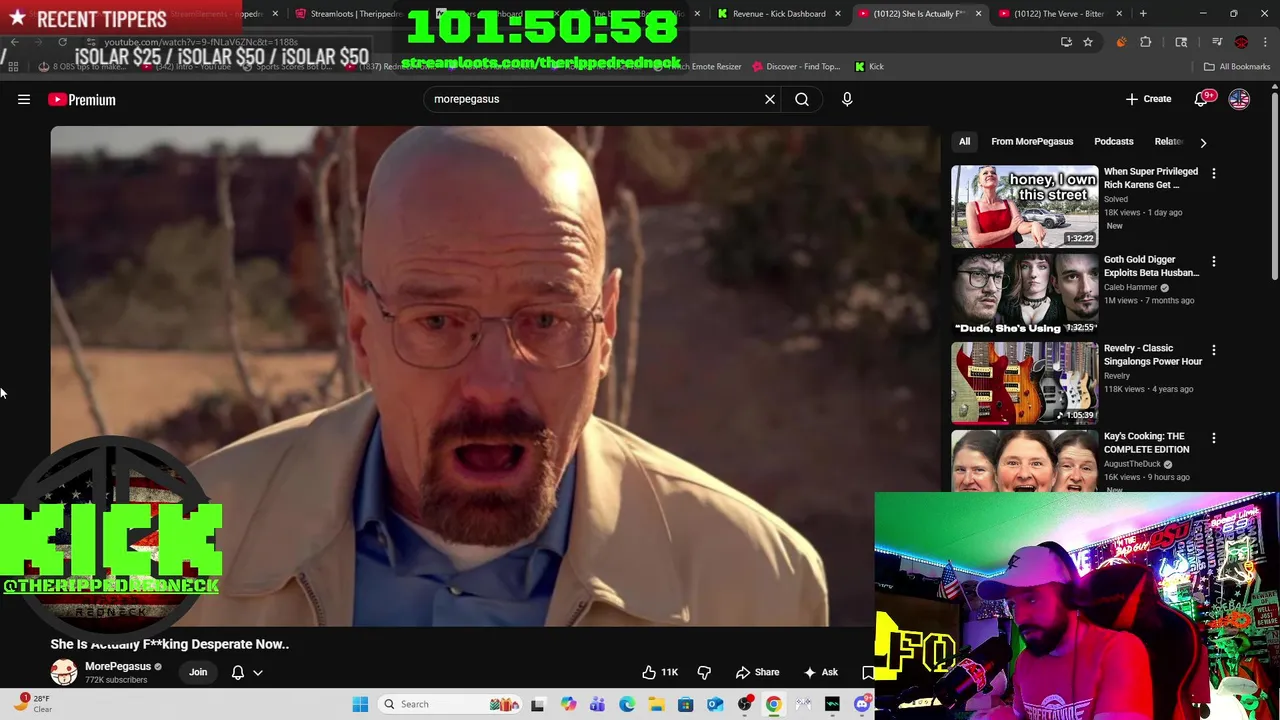Image resolution: width=1280 pixels, height=720 pixels.
Task: Open the Chrome profile avatar
Action: coord(1241,42)
